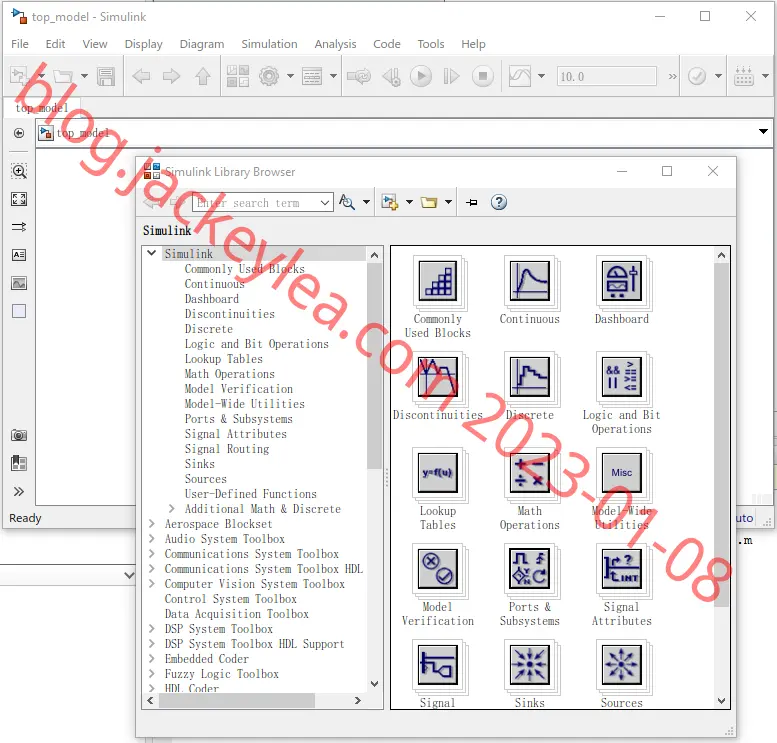Select Signal Routing in library tree
This screenshot has width=777, height=743.
227,449
